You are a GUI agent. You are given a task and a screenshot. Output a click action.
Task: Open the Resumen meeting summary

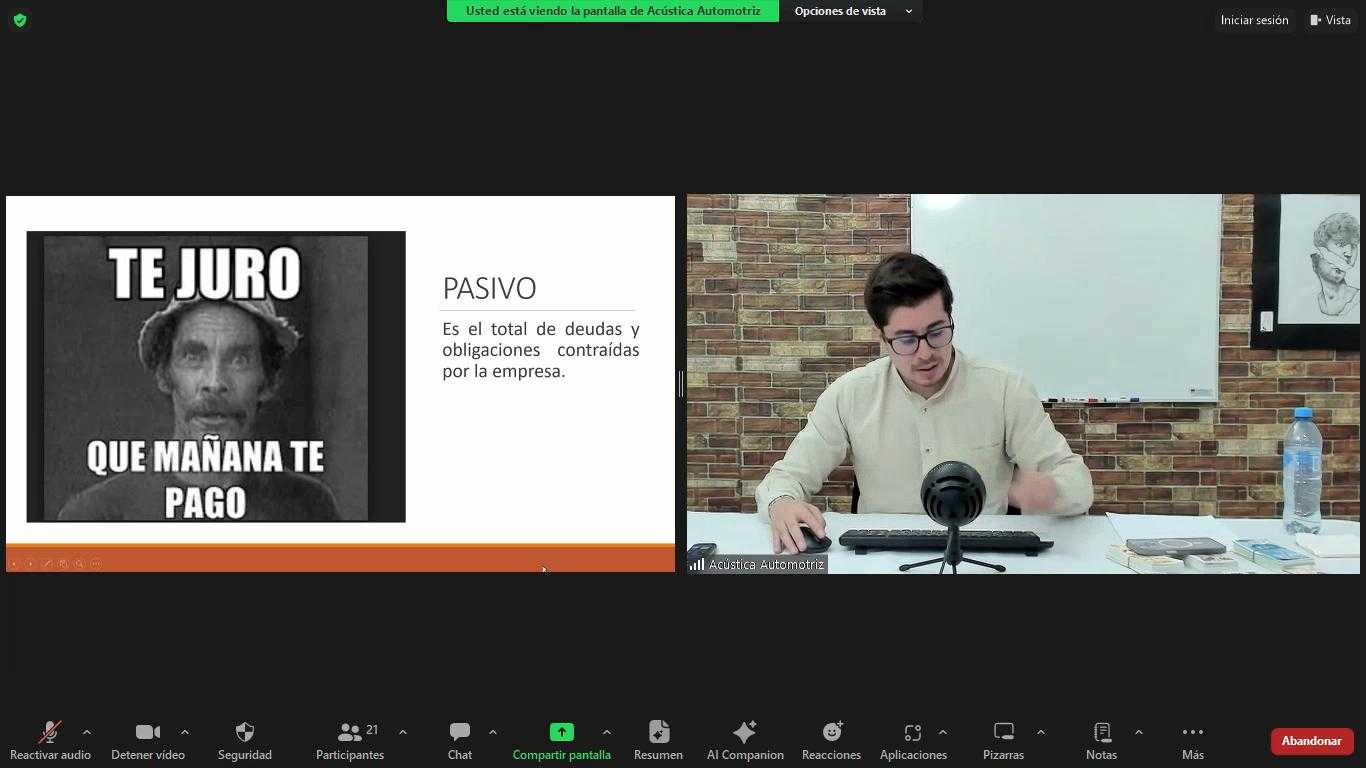(658, 741)
